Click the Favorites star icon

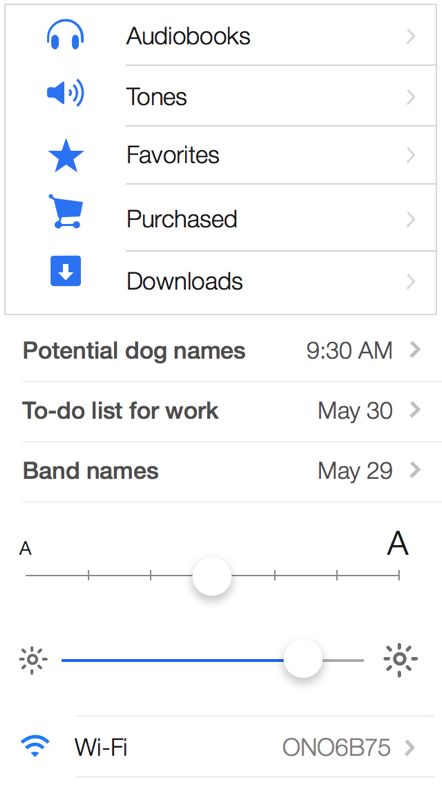click(66, 156)
